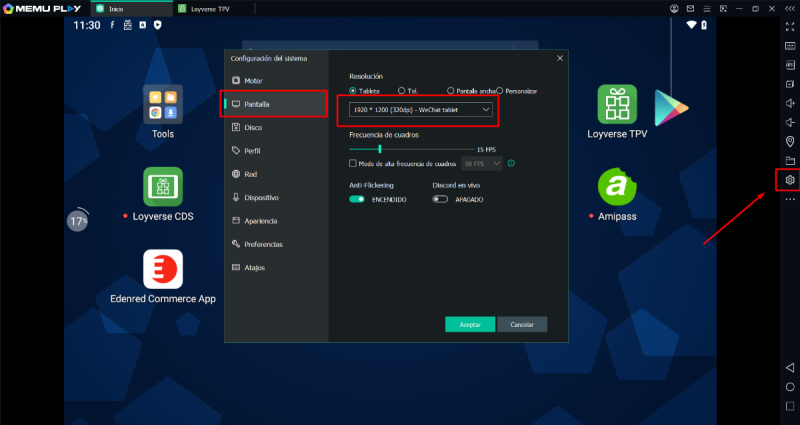Click the shared folder icon in sidebar
Screen dimensions: 800x425
[x=789, y=161]
